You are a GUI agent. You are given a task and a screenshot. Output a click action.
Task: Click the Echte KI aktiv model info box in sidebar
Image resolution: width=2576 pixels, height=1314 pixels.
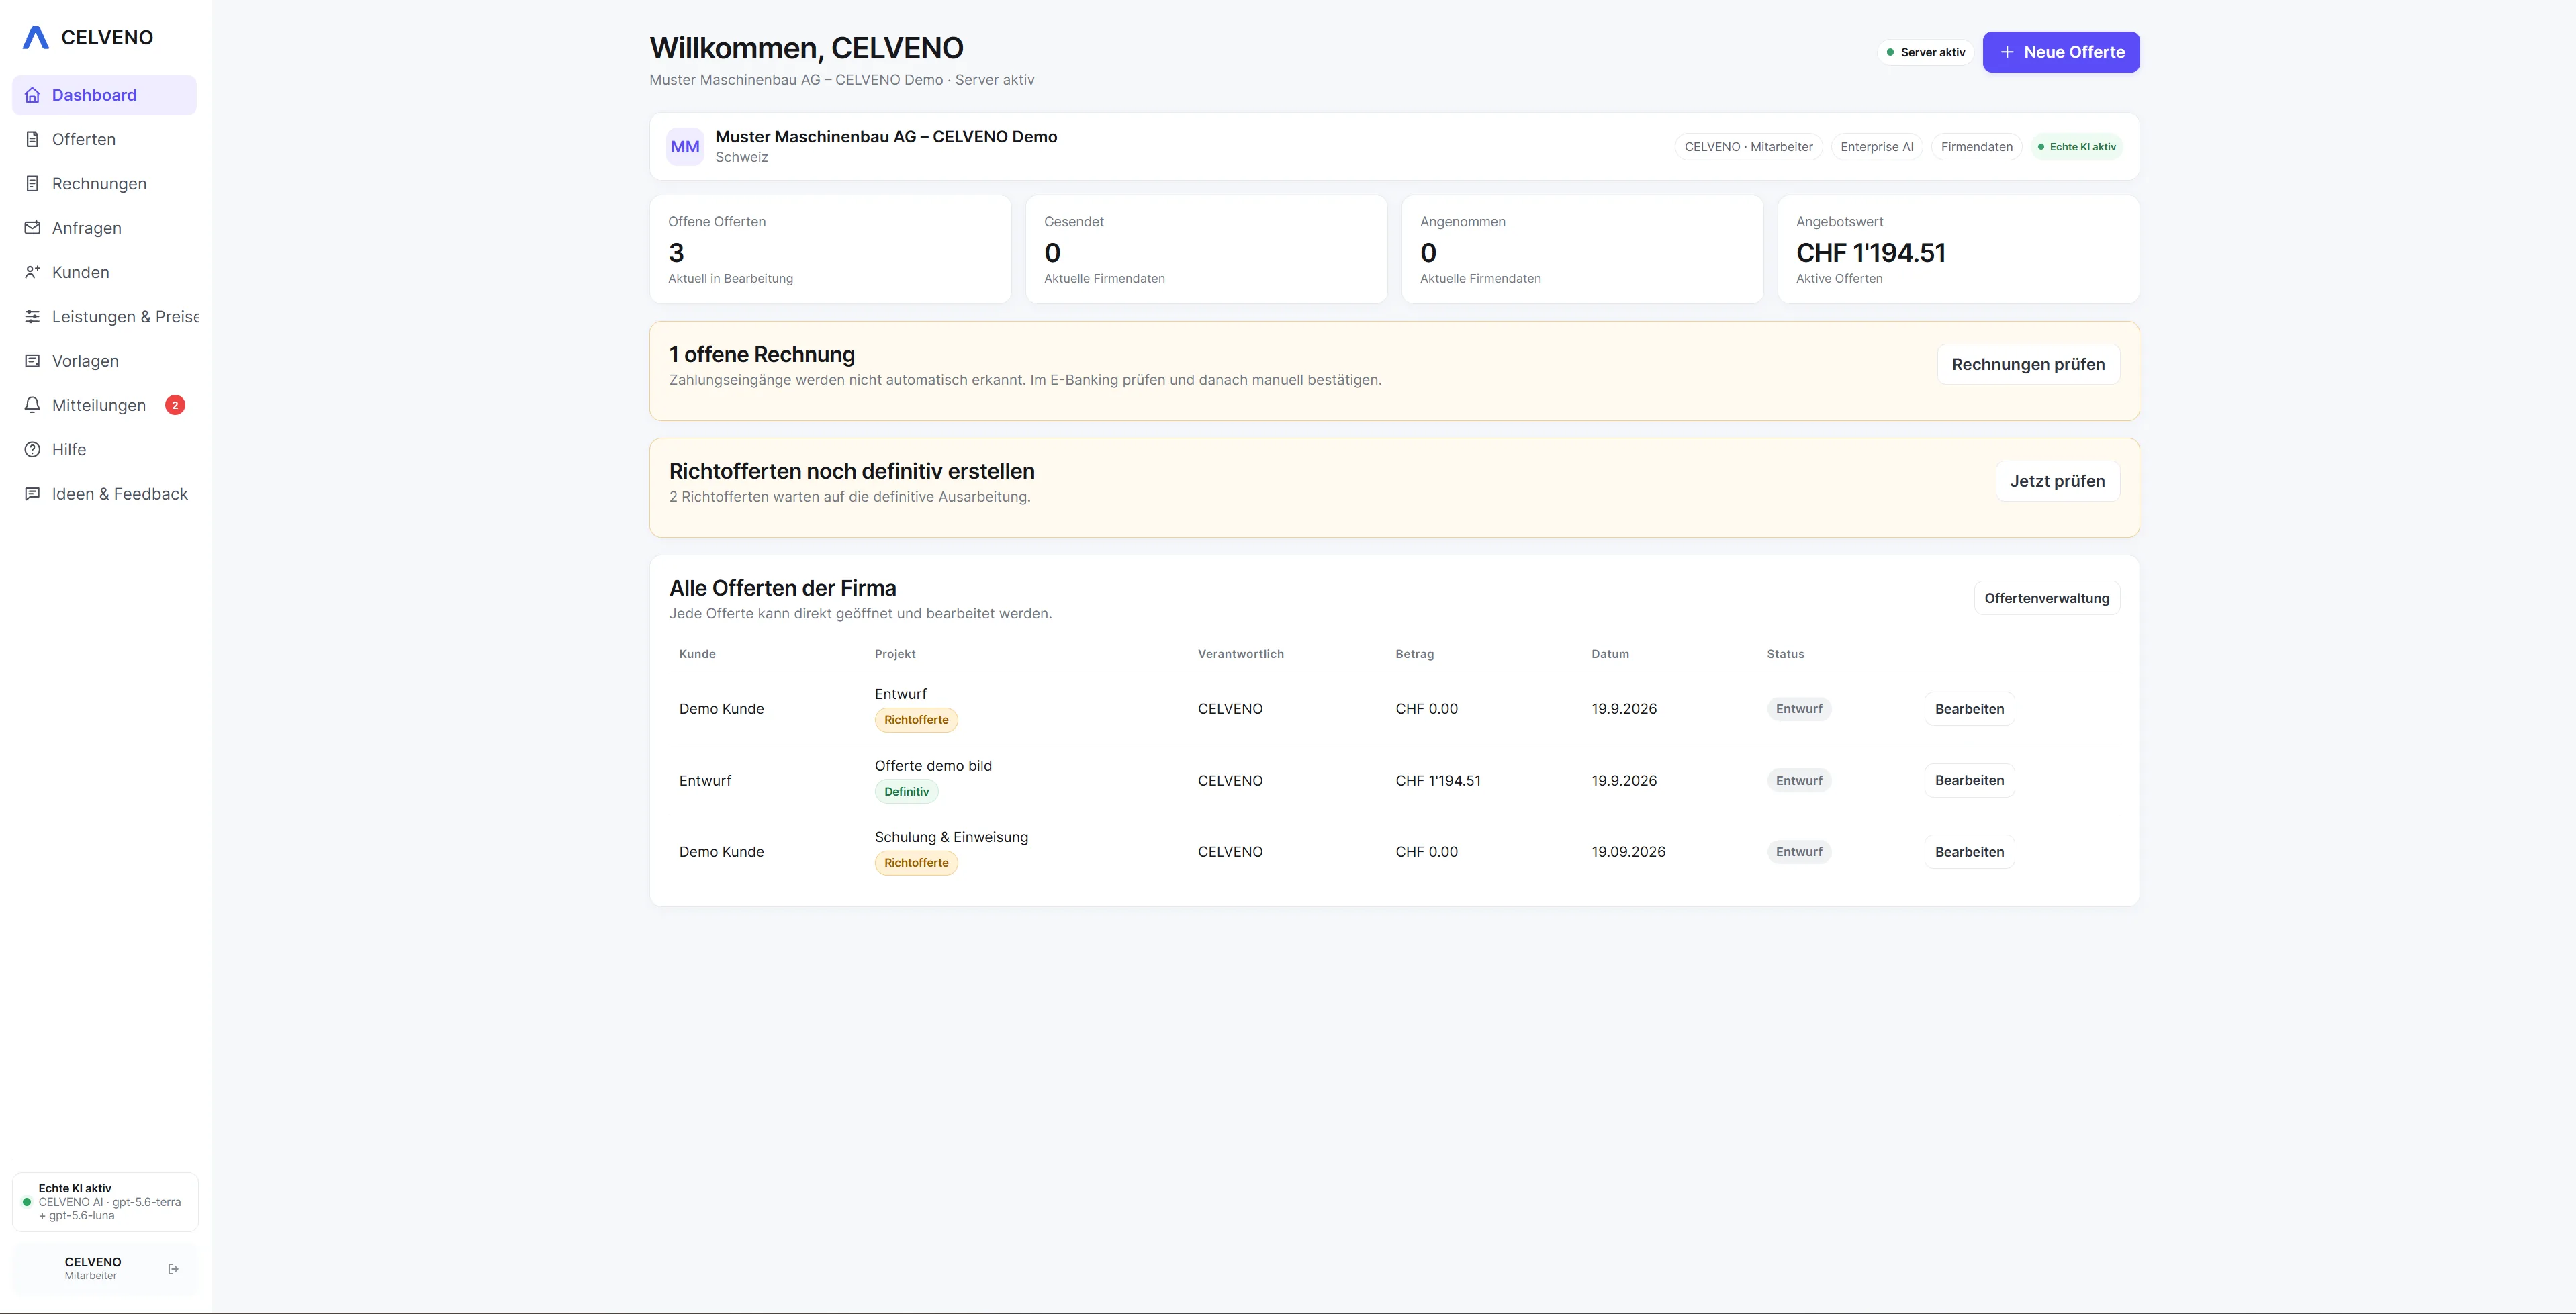tap(105, 1202)
